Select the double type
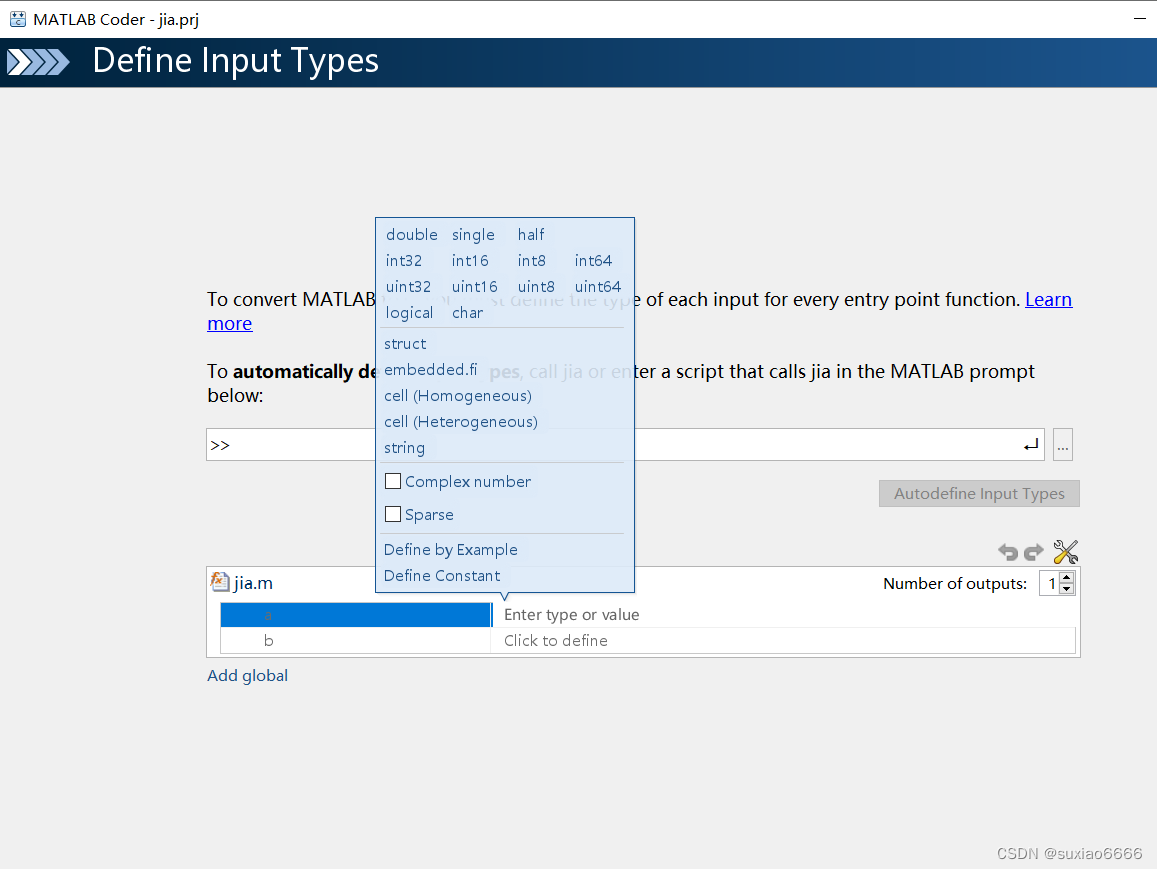This screenshot has height=869, width=1157. 412,235
